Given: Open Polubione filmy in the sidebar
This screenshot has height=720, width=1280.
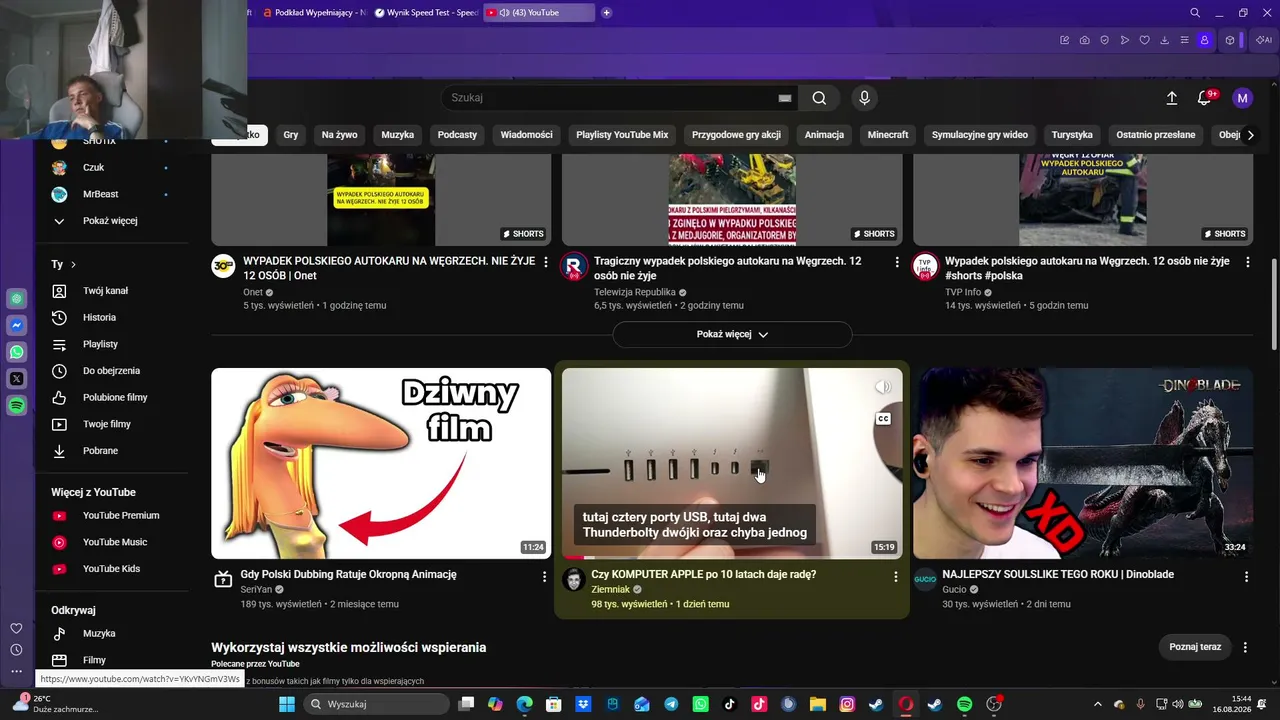Looking at the screenshot, I should (x=115, y=398).
